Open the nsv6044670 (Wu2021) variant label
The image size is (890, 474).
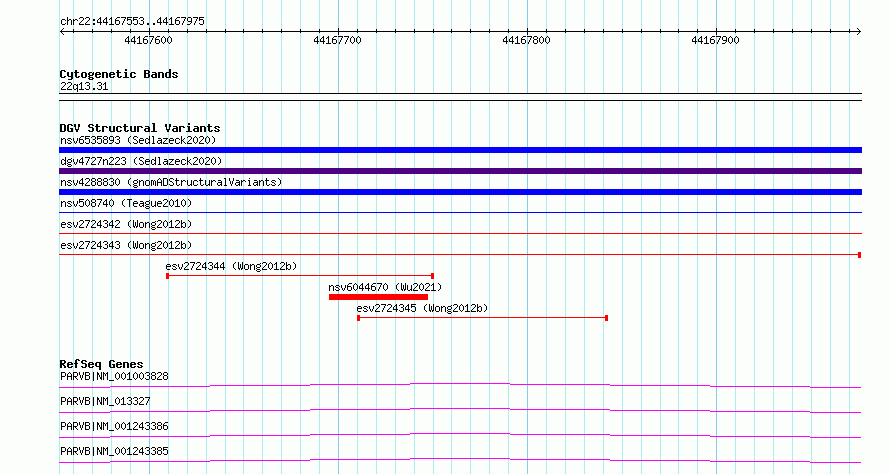385,287
